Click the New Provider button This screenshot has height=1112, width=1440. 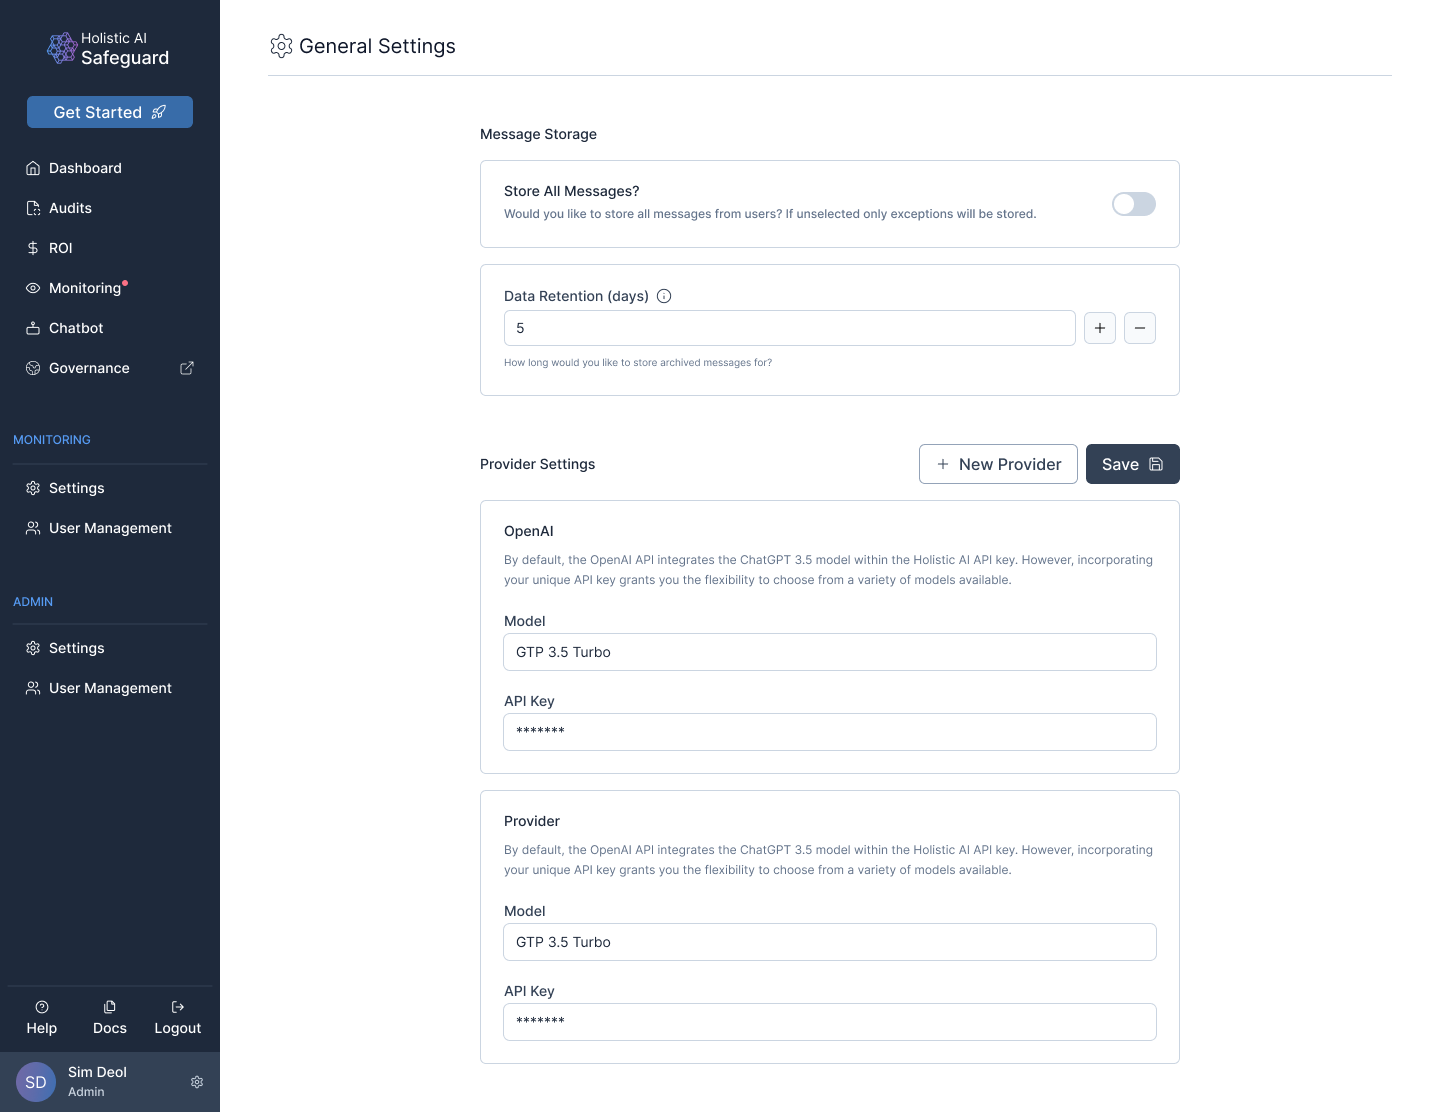[x=998, y=464]
